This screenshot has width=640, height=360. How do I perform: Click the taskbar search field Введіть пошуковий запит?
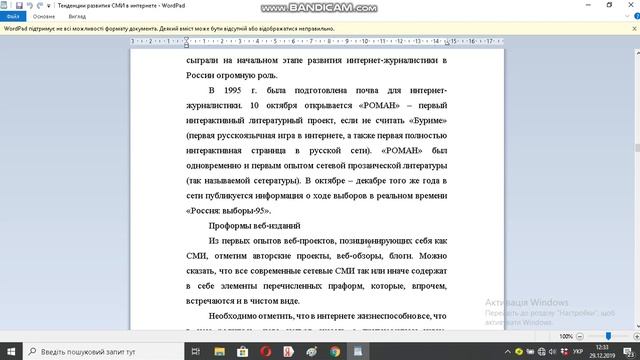104,351
